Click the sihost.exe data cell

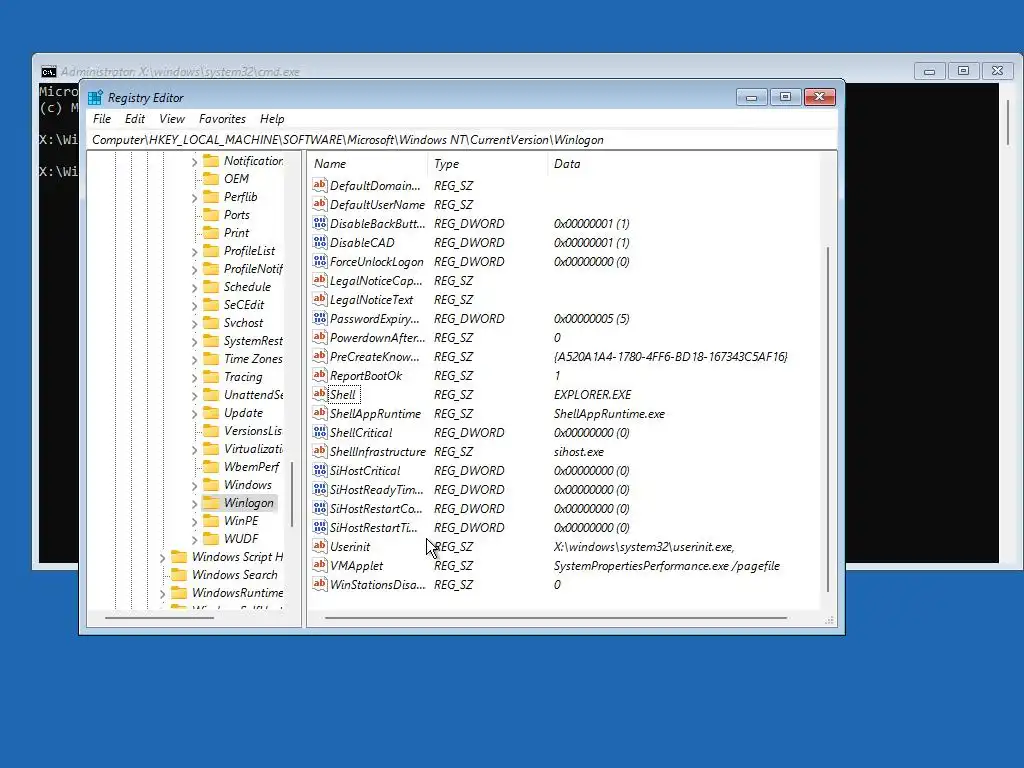579,451
